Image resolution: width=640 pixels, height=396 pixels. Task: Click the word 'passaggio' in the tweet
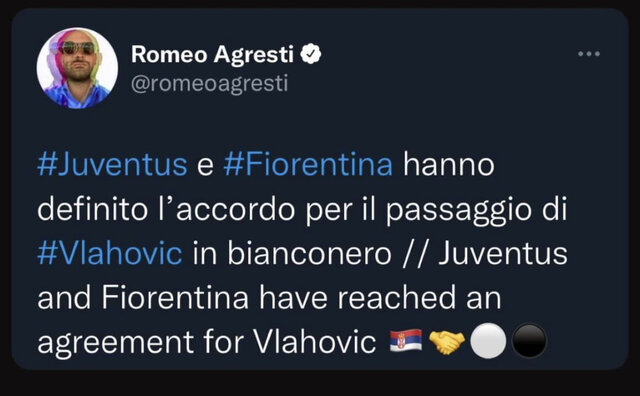tap(459, 210)
